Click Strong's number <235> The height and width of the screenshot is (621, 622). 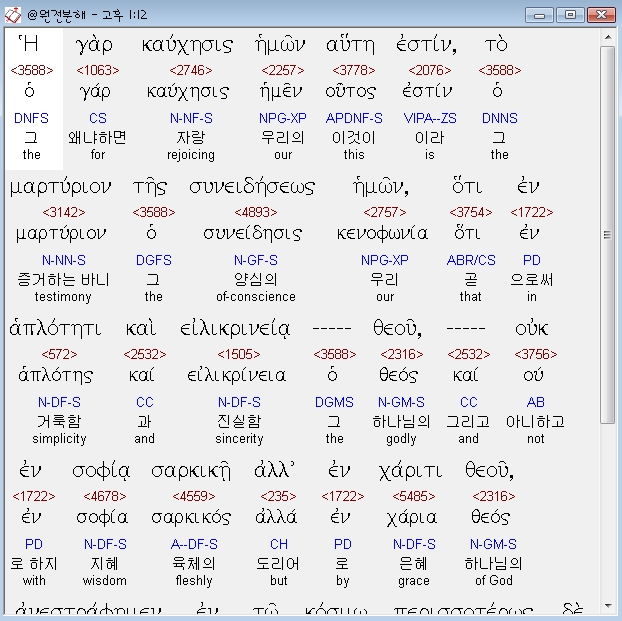point(278,496)
